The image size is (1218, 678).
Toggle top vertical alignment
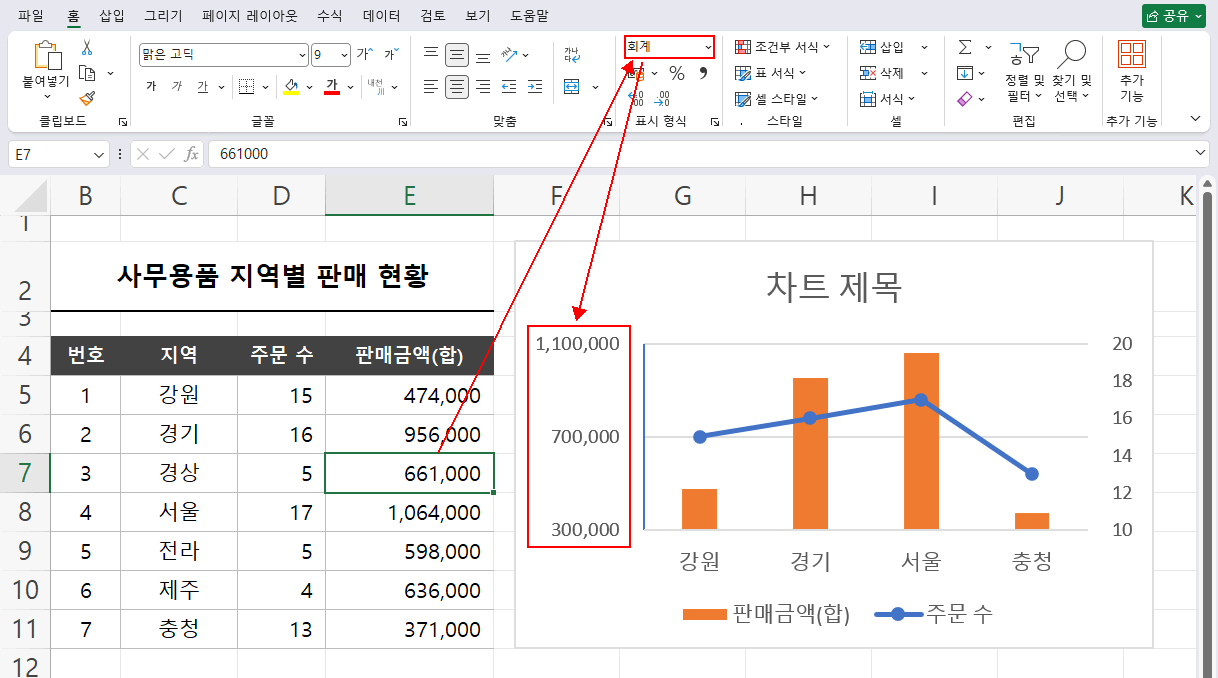pyautogui.click(x=431, y=54)
